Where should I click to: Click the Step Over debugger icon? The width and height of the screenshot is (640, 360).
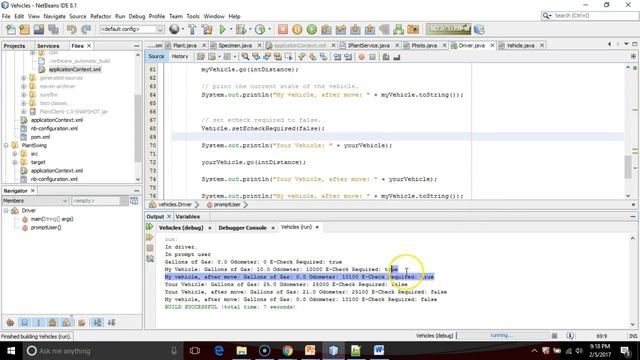point(326,29)
